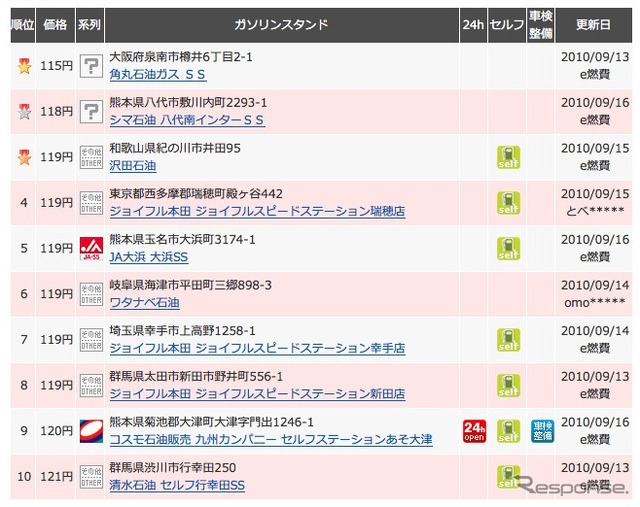640x507 pixels.
Task: Click the OTHER brand icon in 沢田石油 row
Action: point(91,157)
